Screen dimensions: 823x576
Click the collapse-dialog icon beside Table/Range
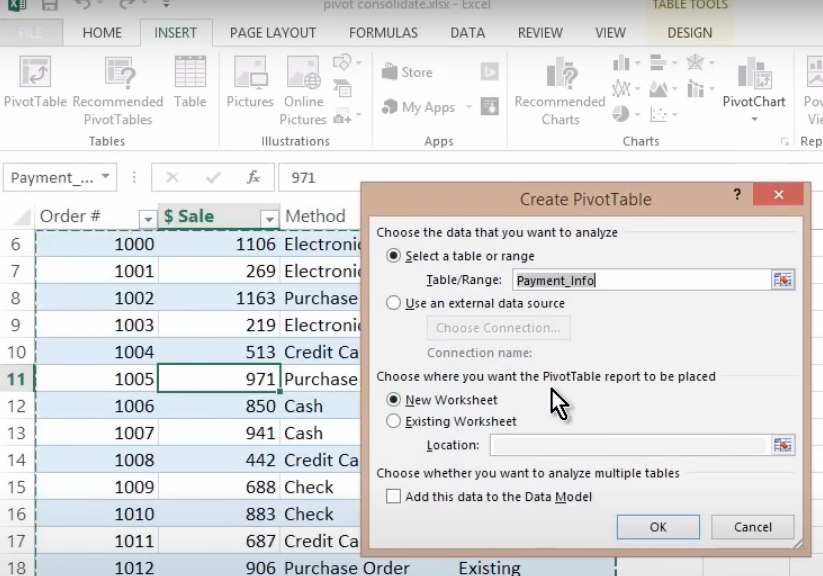(783, 280)
